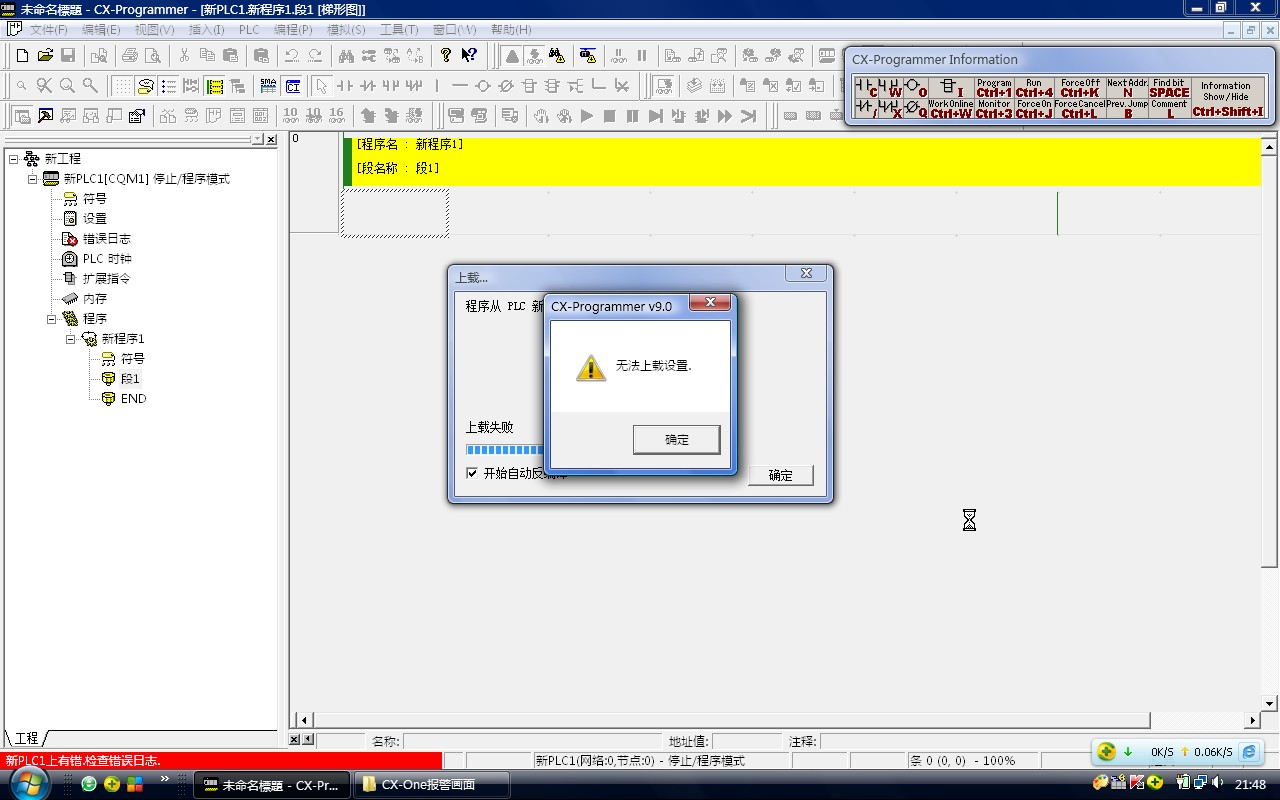
Task: Click 确定 in the 上载 upload dialog
Action: [x=780, y=475]
